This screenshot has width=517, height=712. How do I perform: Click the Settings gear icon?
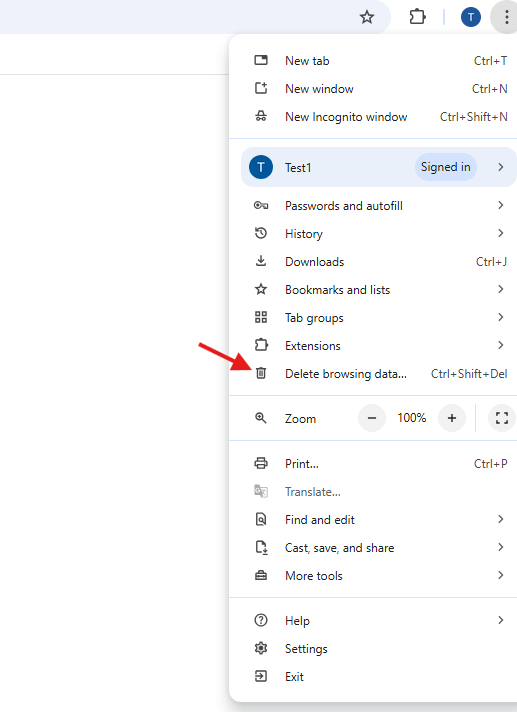[261, 648]
